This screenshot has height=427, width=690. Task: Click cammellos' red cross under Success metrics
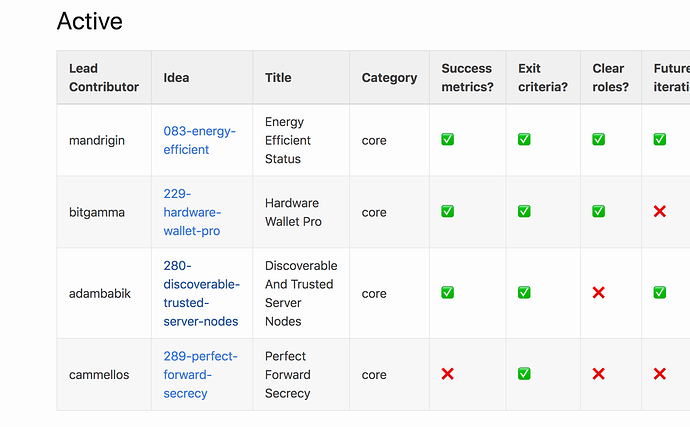click(448, 374)
